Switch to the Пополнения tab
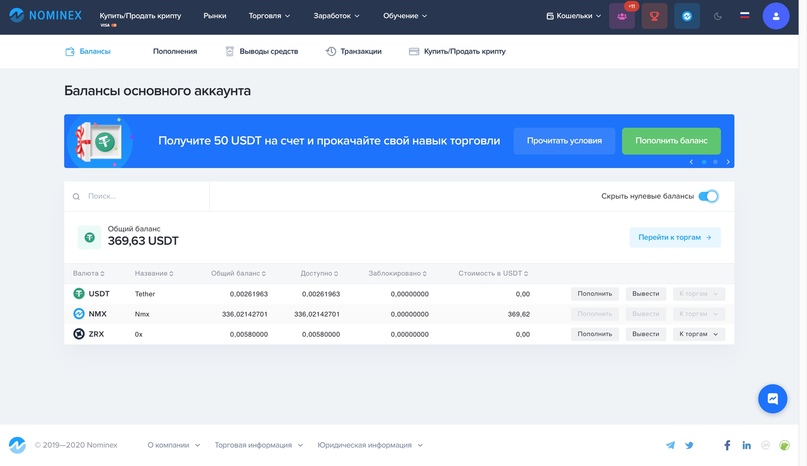The image size is (807, 466). [x=175, y=51]
